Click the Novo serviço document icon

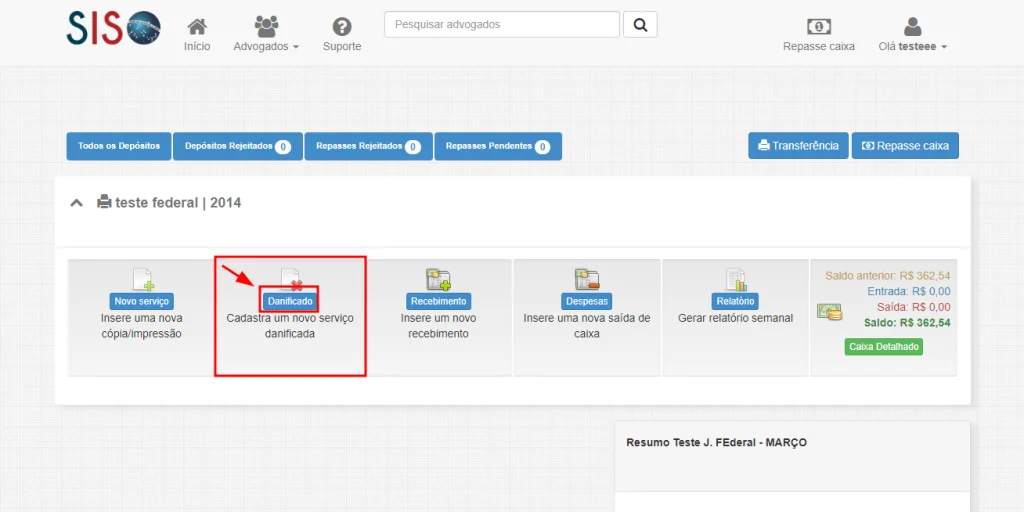point(143,279)
